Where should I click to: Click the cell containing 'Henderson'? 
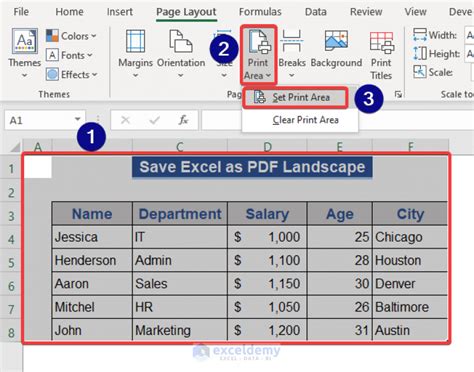coord(92,260)
